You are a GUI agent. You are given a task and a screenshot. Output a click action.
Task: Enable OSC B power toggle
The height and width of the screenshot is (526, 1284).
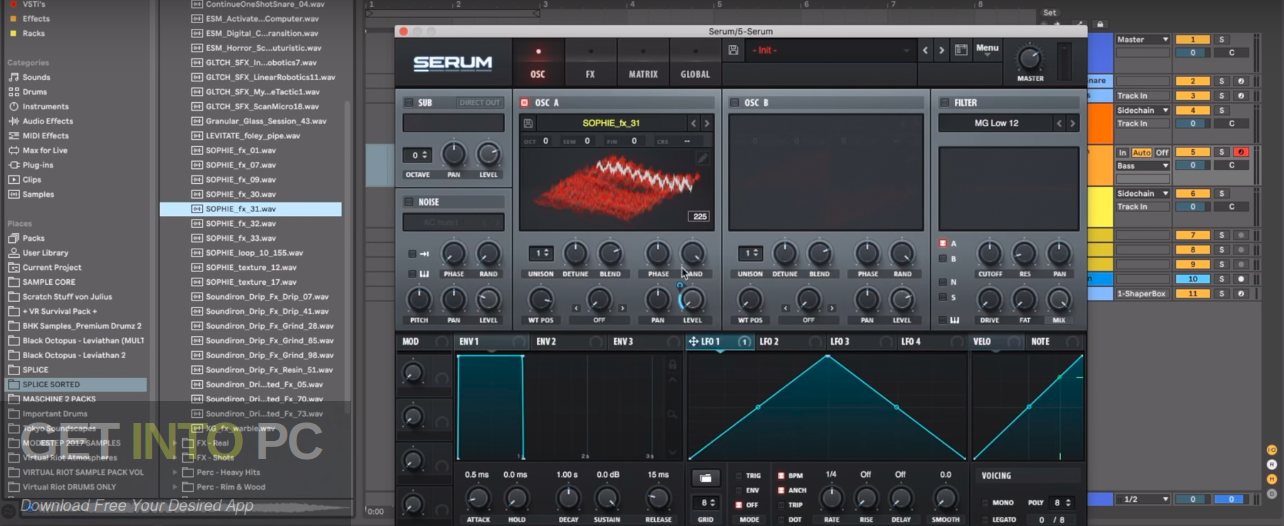(x=733, y=102)
